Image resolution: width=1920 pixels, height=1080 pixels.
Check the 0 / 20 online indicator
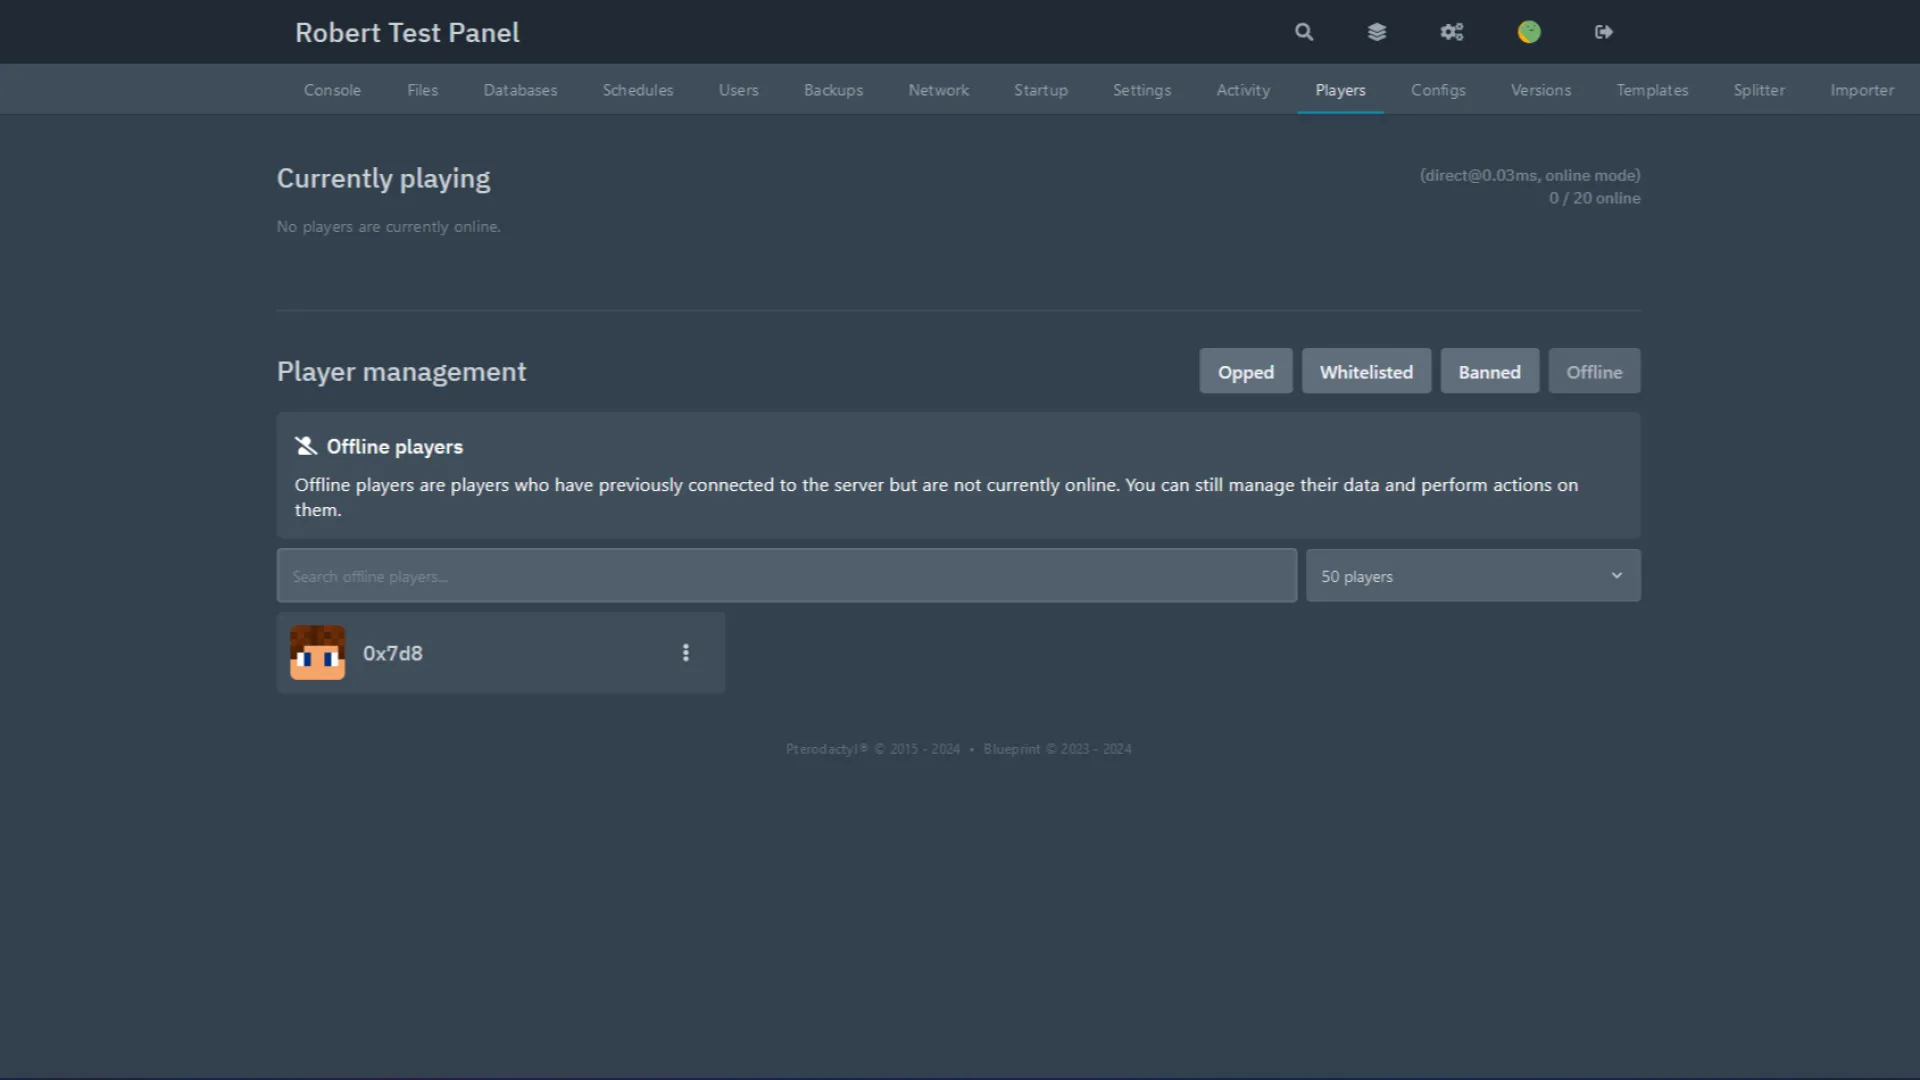click(x=1594, y=198)
